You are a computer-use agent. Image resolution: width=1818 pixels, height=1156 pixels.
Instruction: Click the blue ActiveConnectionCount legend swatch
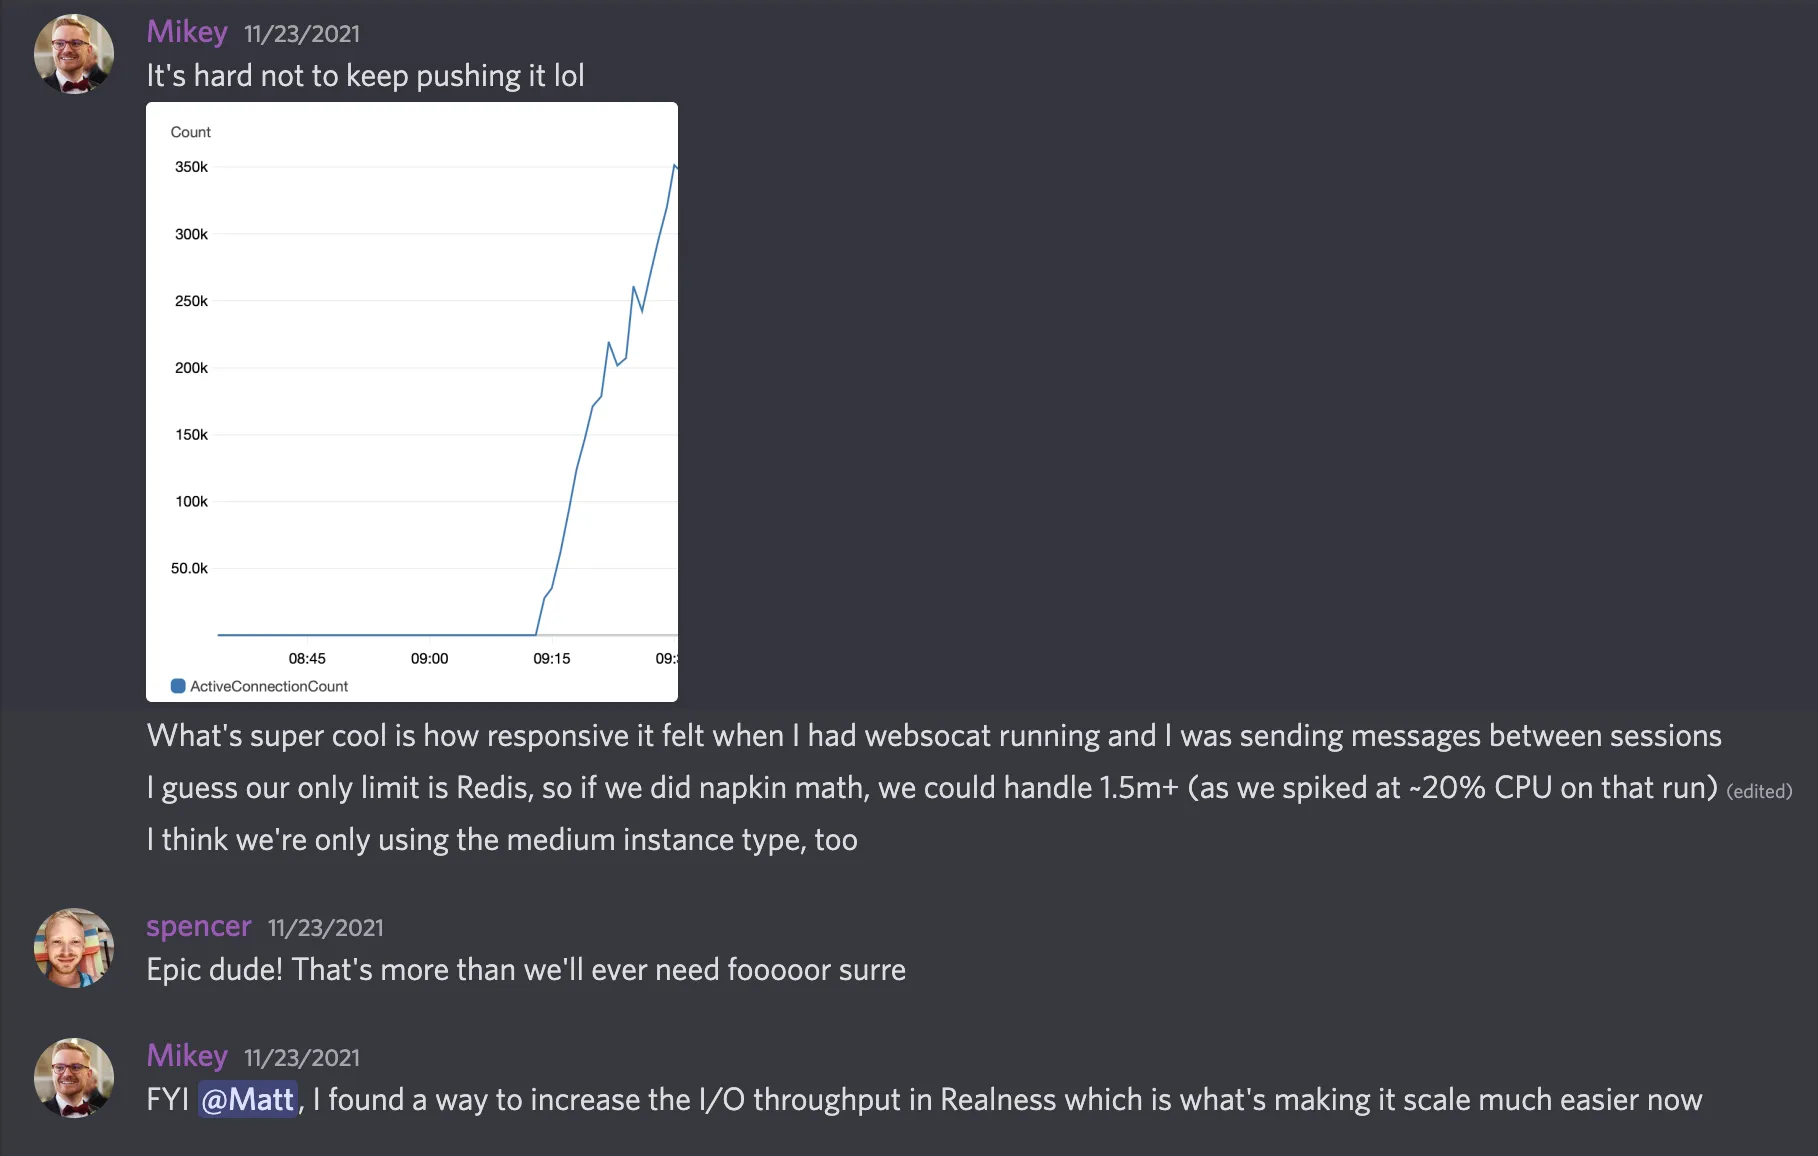click(178, 686)
